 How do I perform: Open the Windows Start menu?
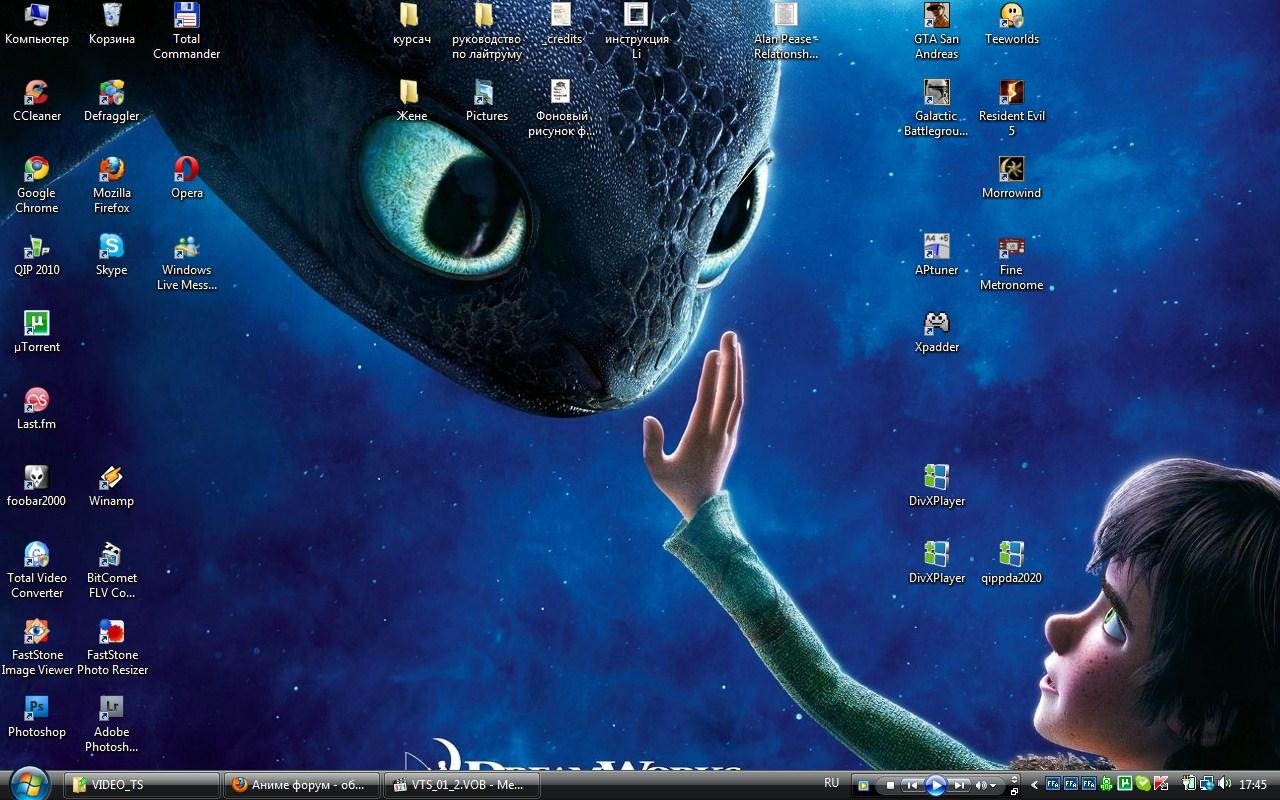tap(29, 783)
